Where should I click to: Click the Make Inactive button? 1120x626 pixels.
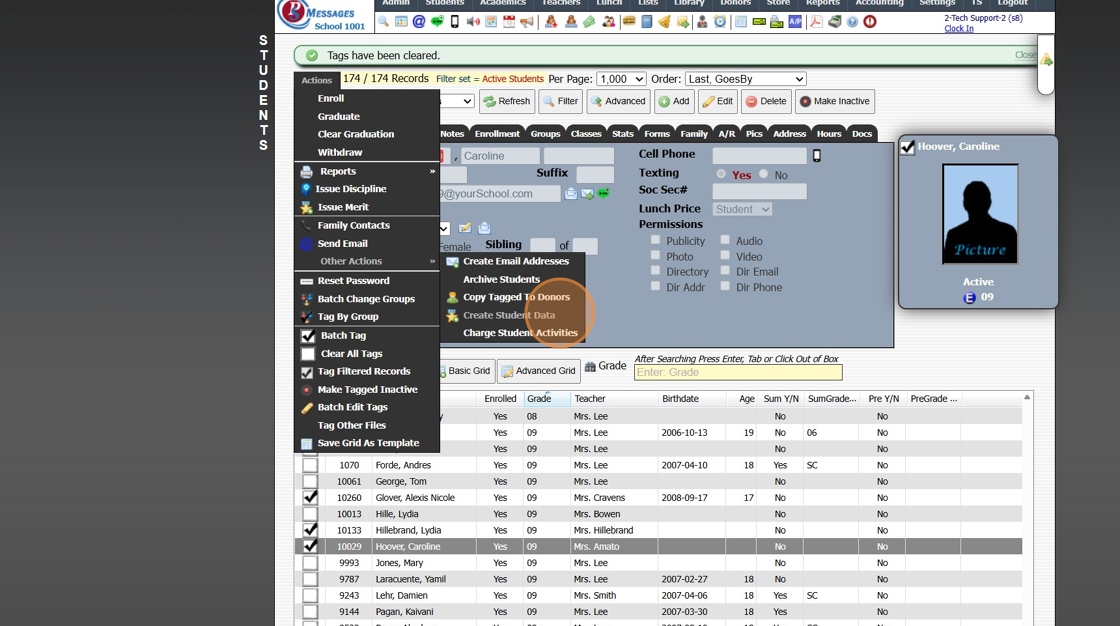coord(835,101)
